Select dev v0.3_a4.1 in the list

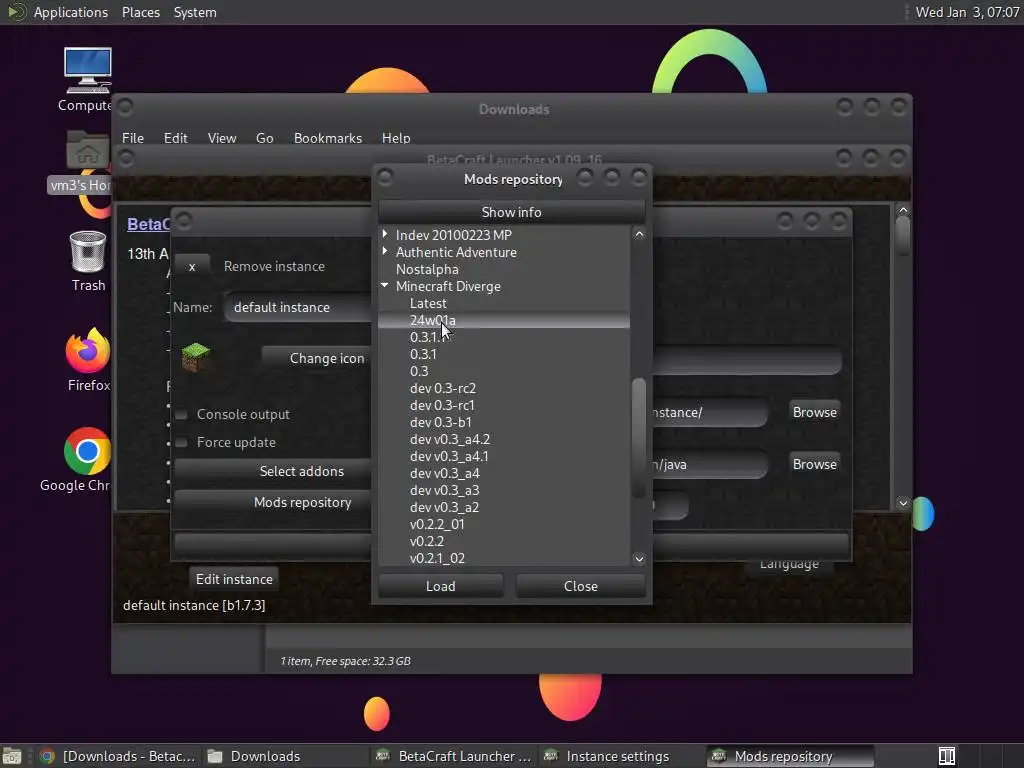coord(449,456)
